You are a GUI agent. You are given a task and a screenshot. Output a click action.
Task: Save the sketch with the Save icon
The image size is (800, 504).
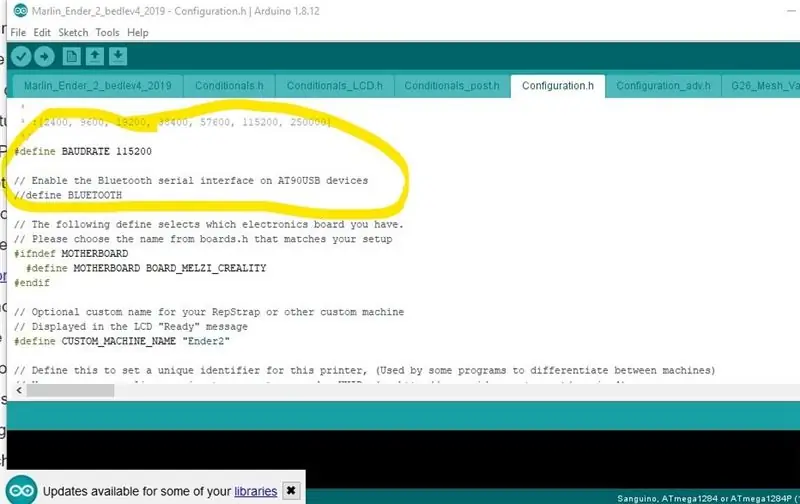[x=118, y=56]
